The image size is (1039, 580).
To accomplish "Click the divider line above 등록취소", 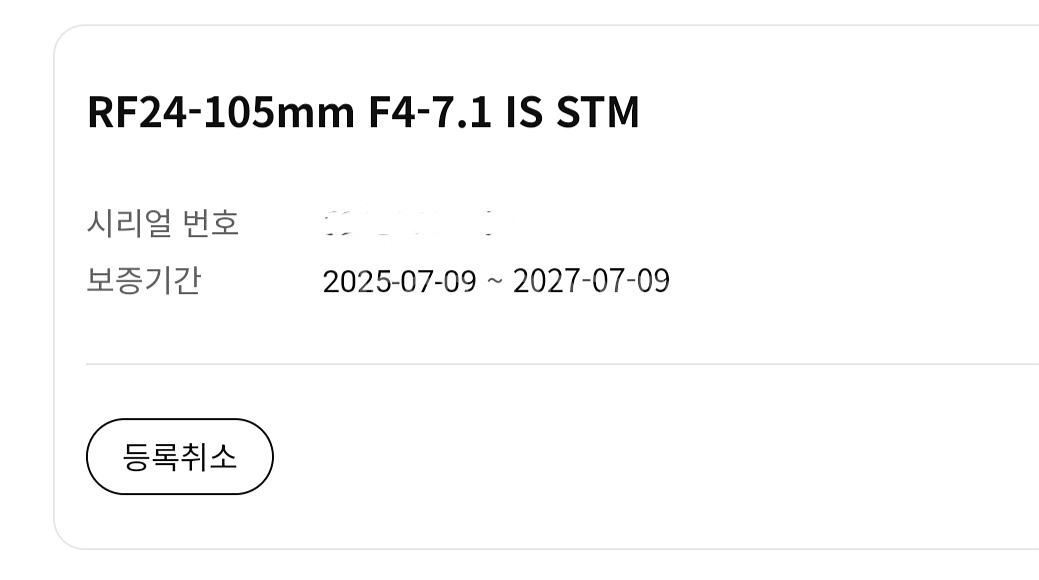I will pyautogui.click(x=560, y=364).
